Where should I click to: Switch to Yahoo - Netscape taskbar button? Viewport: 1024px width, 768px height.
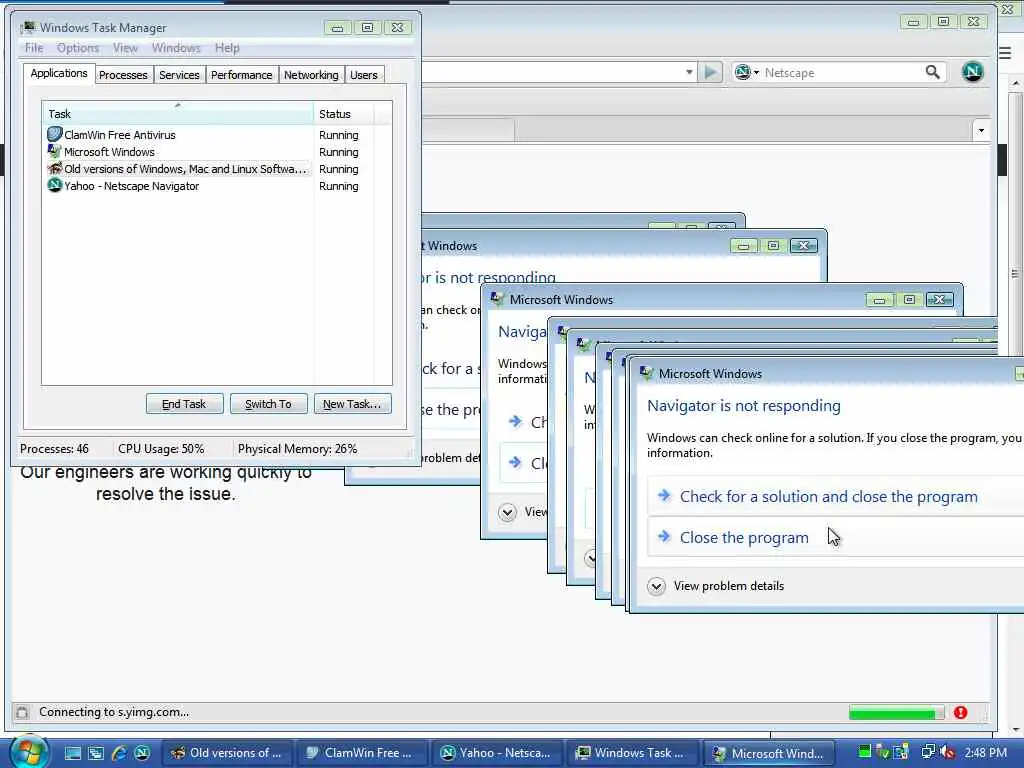point(497,753)
